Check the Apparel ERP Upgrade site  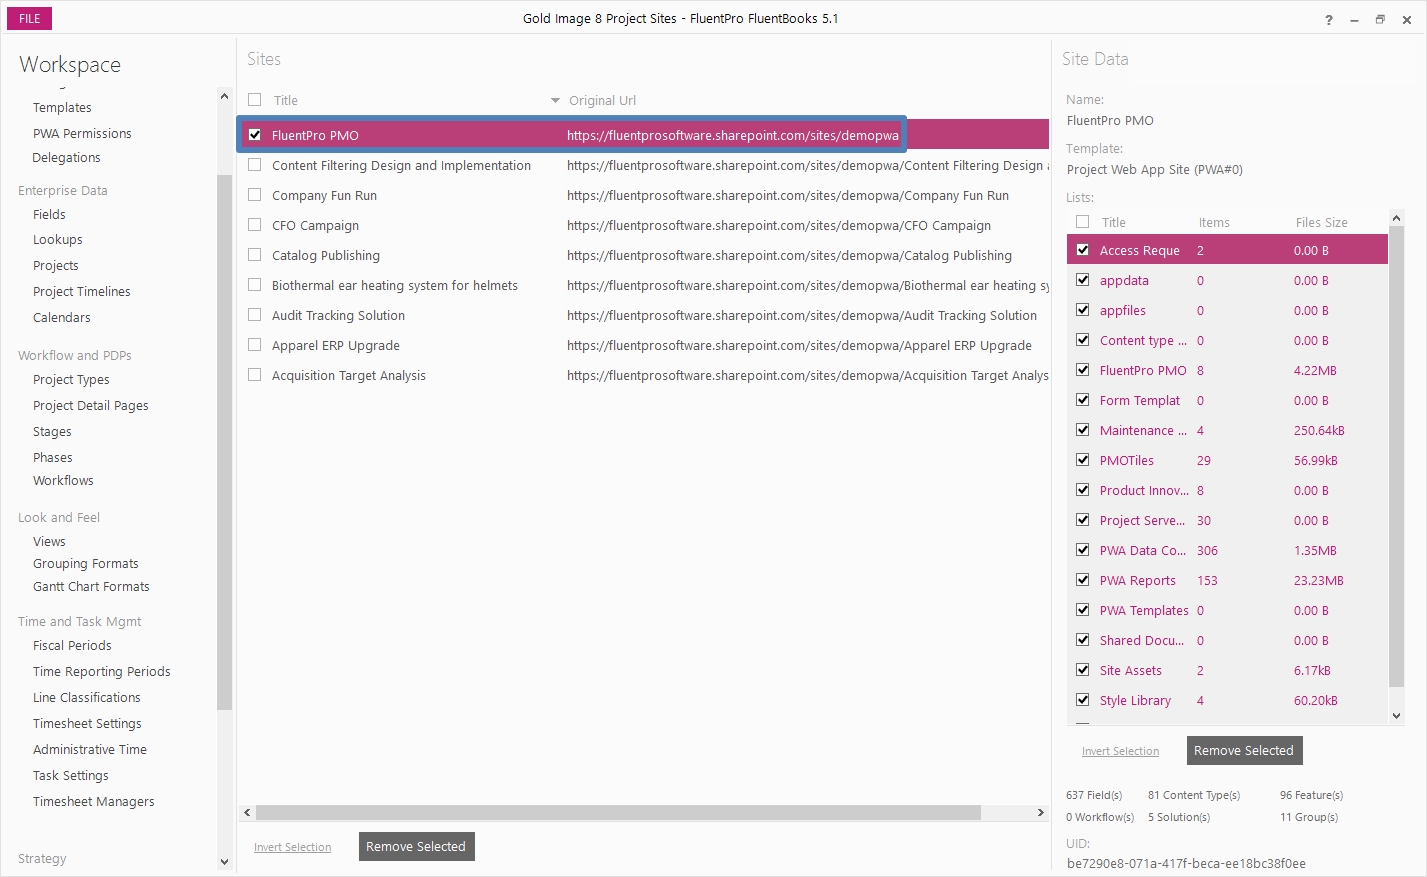tap(255, 345)
